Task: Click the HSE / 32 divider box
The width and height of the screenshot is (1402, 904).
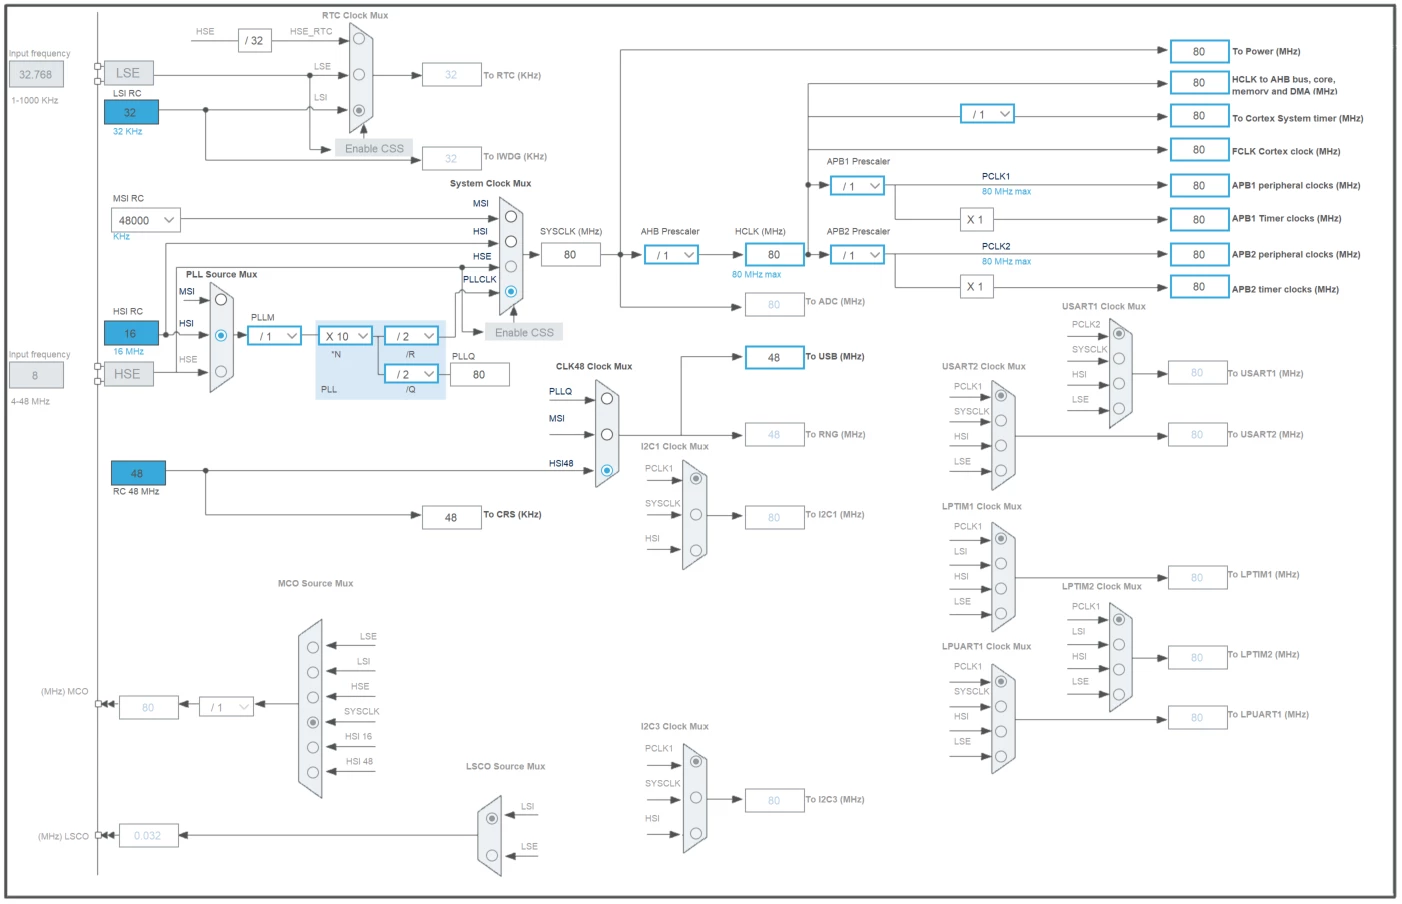Action: coord(255,41)
